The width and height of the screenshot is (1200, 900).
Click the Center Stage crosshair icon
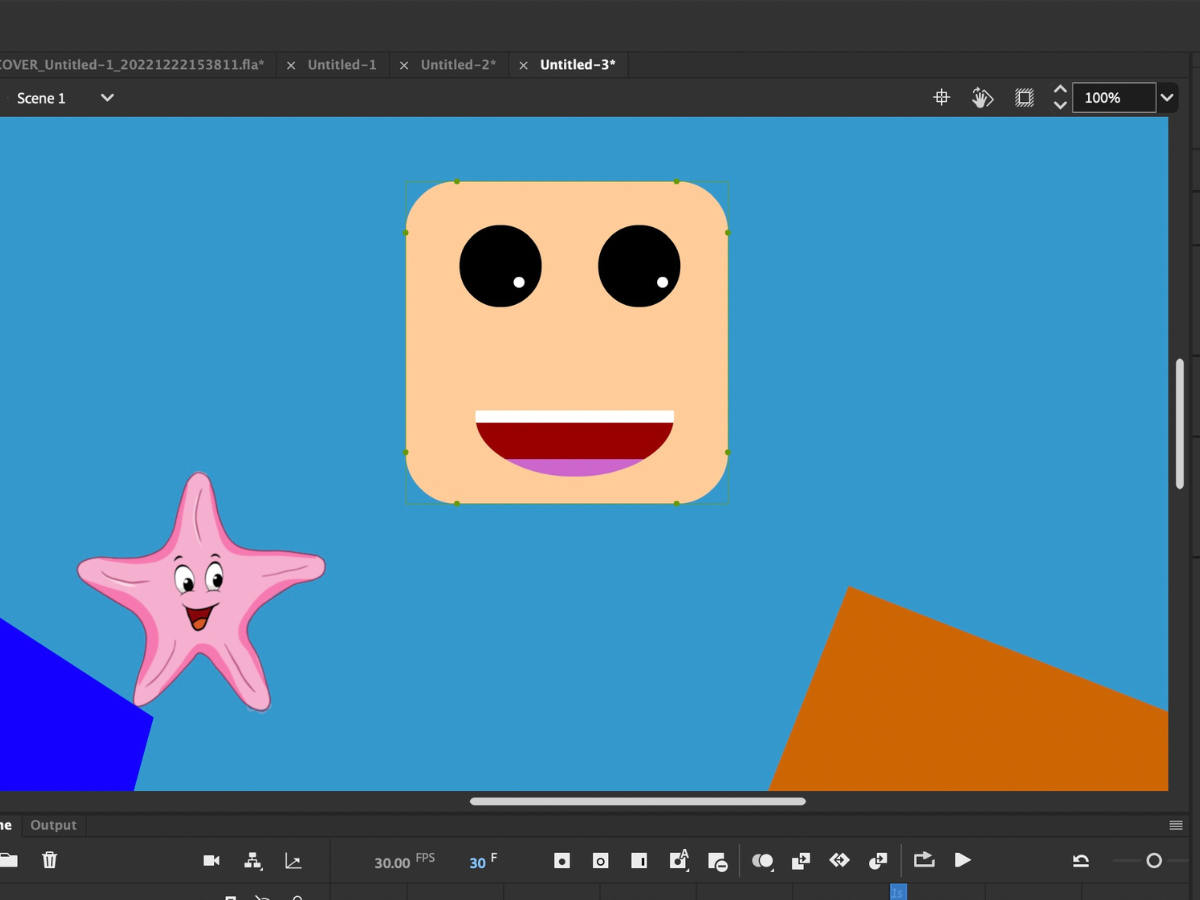941,98
